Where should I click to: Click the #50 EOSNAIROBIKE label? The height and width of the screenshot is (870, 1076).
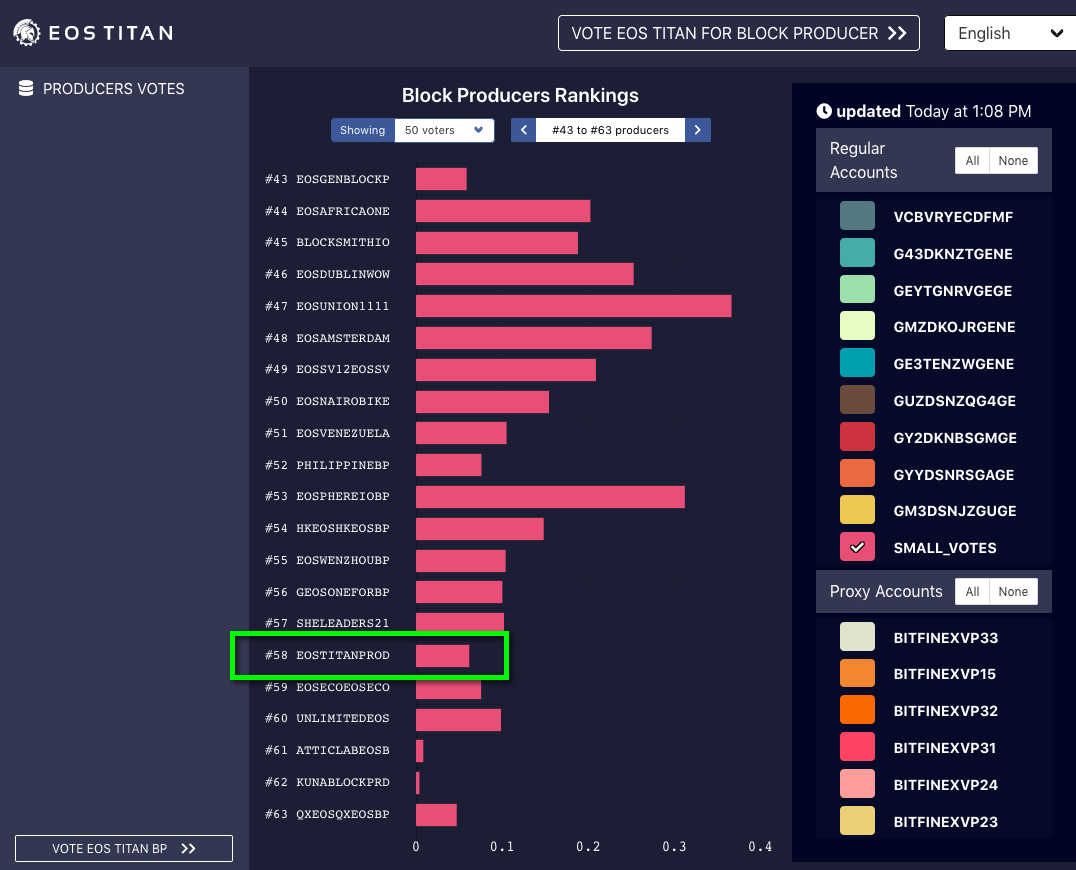point(327,401)
